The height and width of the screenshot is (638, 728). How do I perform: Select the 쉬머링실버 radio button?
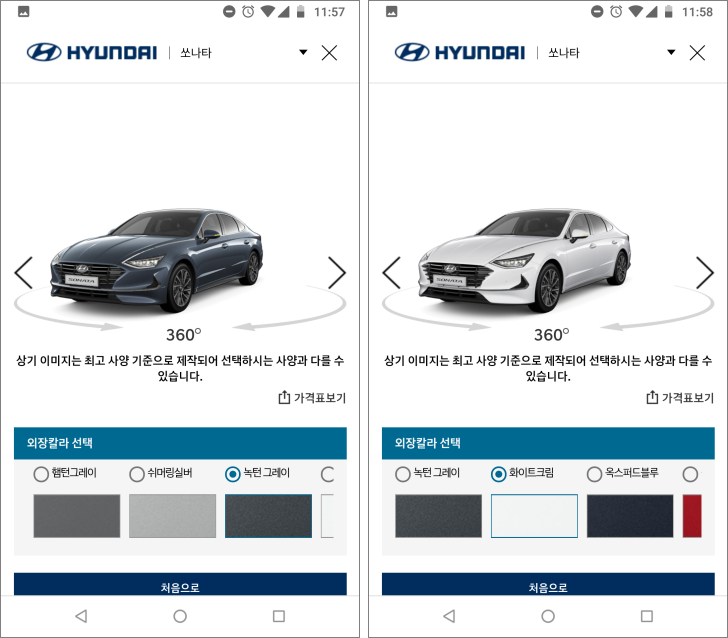[137, 474]
